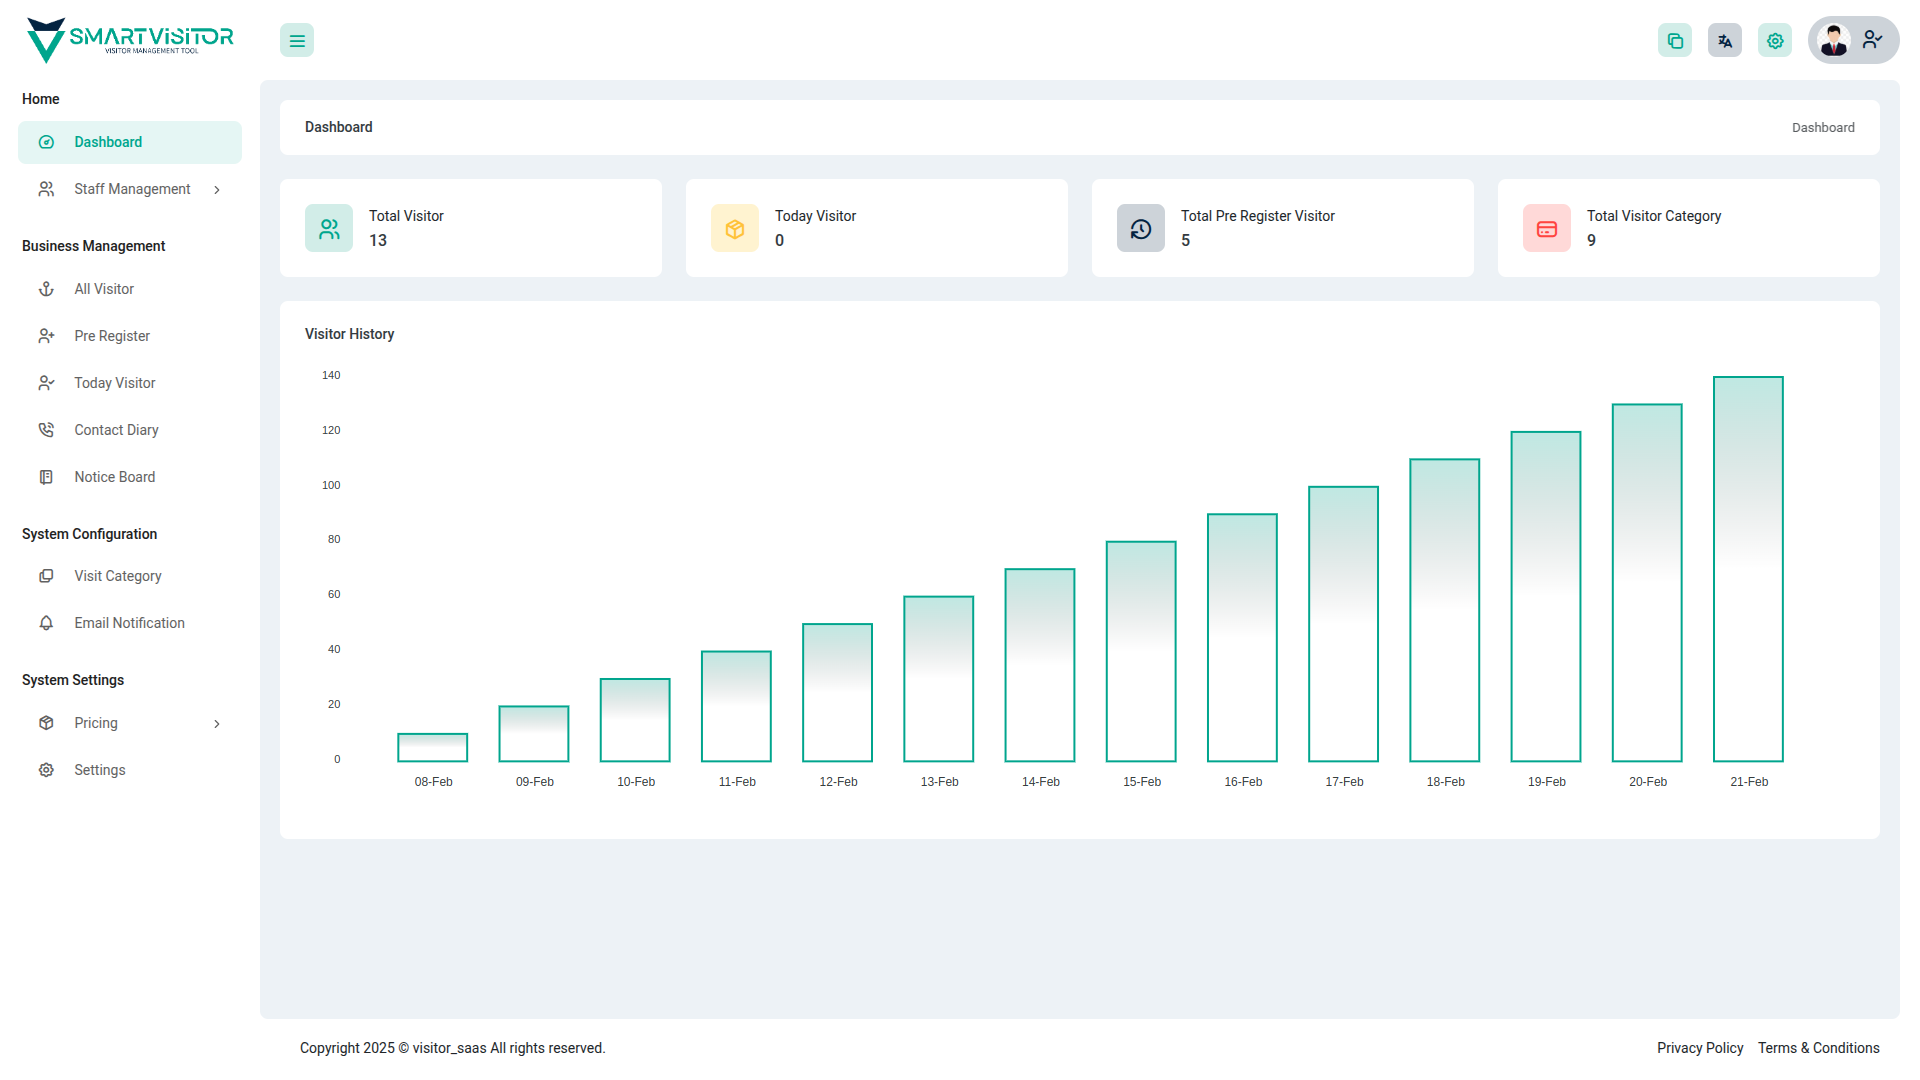
Task: Click the Today Visitor sidebar icon
Action: 46,383
